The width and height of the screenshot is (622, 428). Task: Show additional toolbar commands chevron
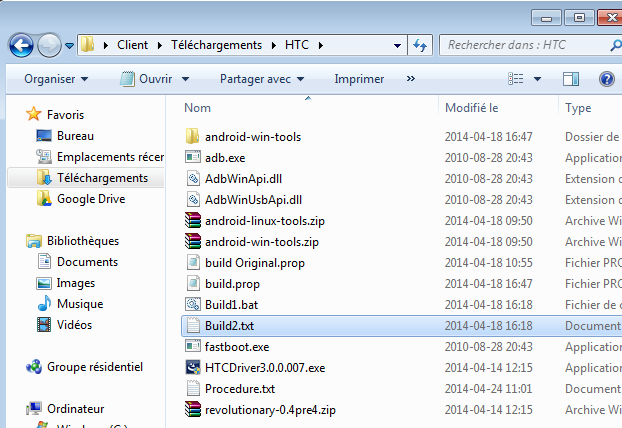(x=411, y=79)
